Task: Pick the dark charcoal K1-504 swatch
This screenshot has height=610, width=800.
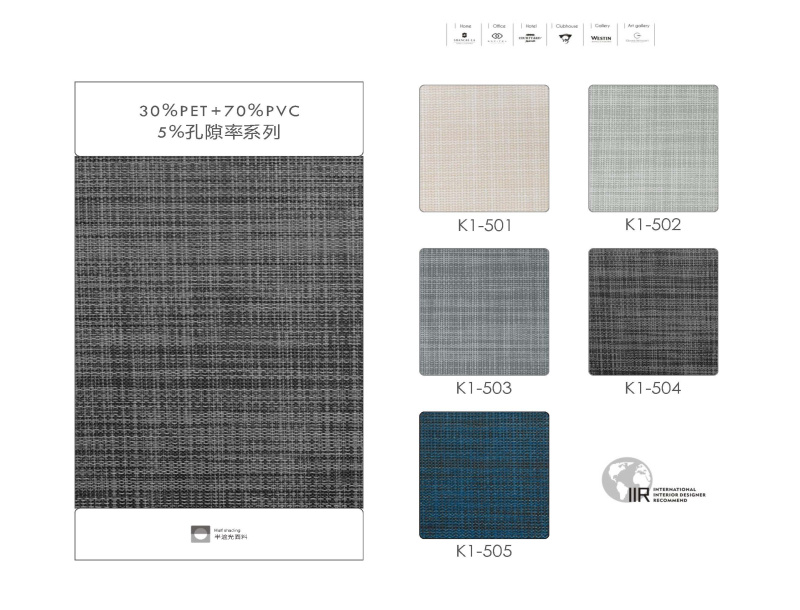Action: [653, 312]
